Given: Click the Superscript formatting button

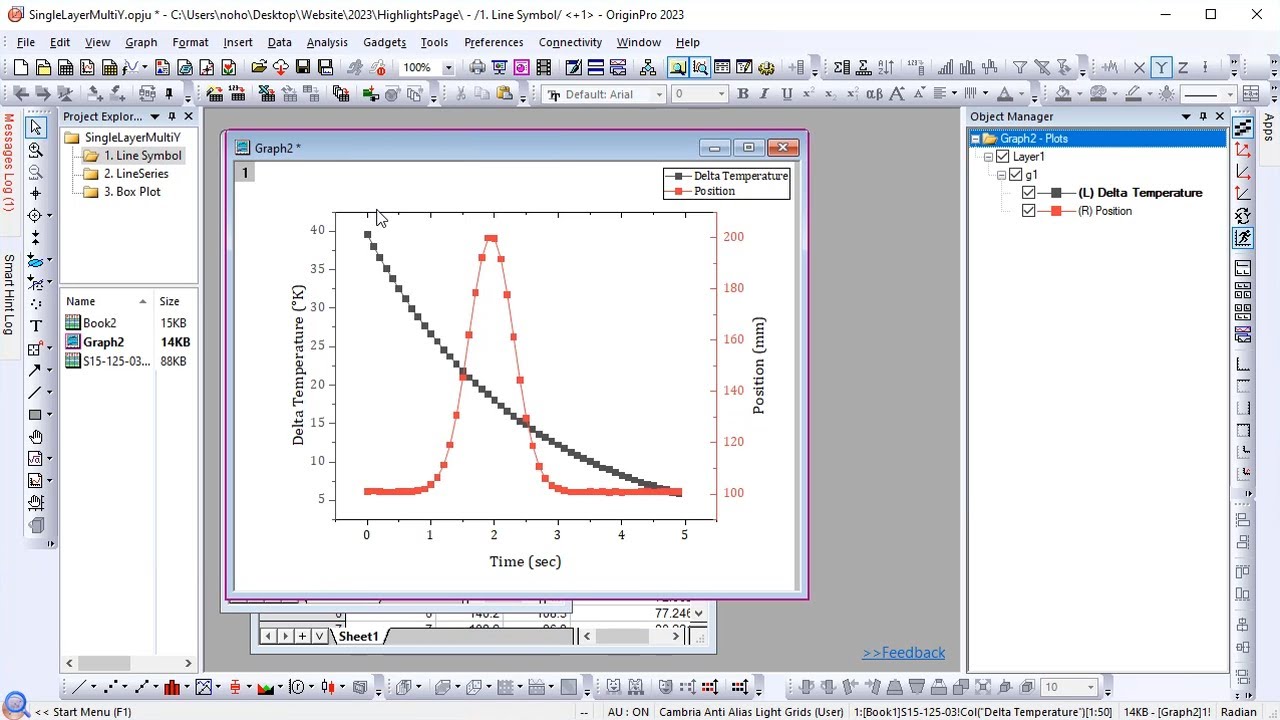Looking at the screenshot, I should tap(808, 94).
